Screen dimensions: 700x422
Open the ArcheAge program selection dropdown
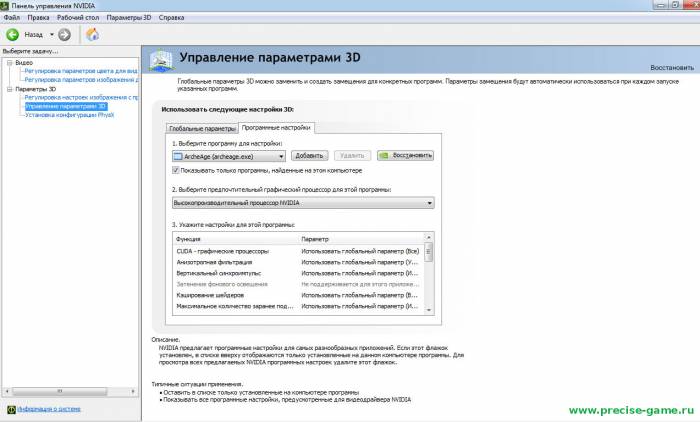[x=281, y=156]
